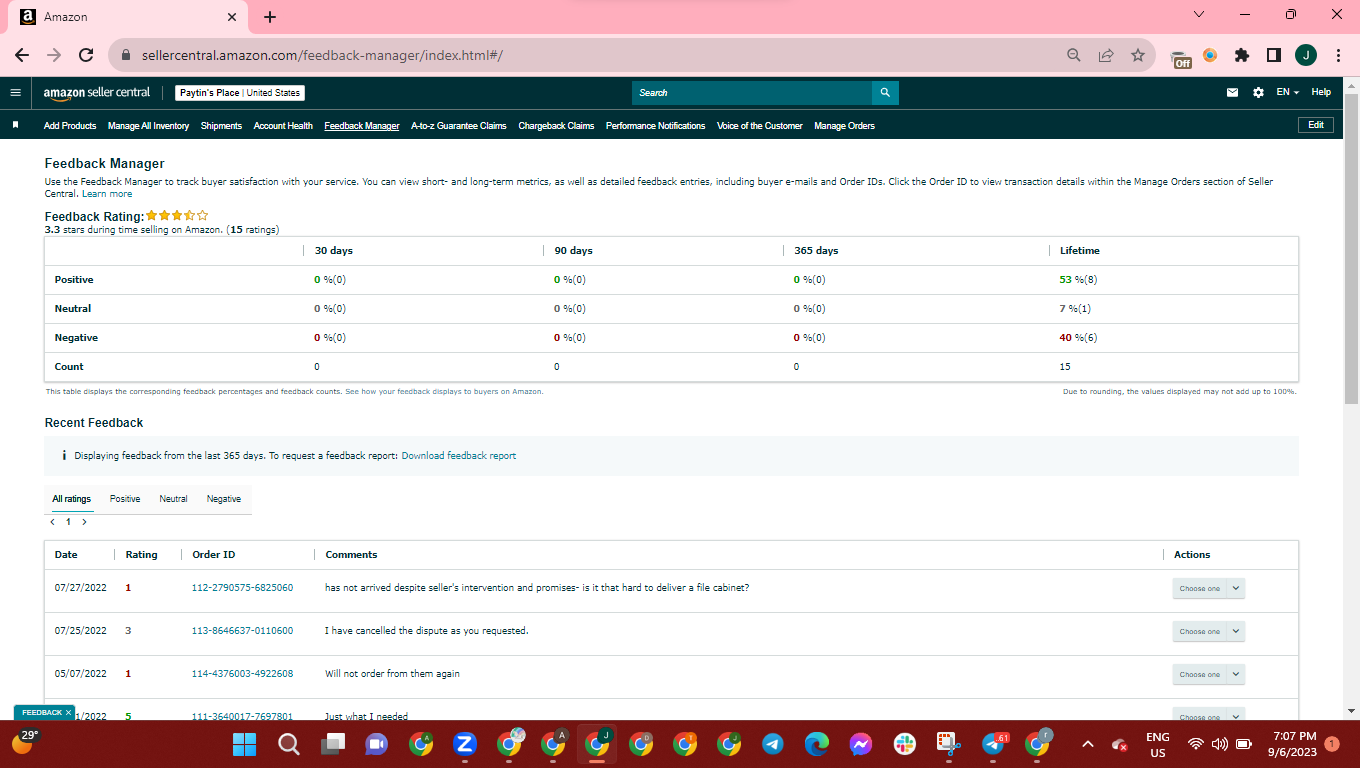Open A-to-z Guarantee Claims
The image size is (1360, 768).
pyautogui.click(x=459, y=126)
